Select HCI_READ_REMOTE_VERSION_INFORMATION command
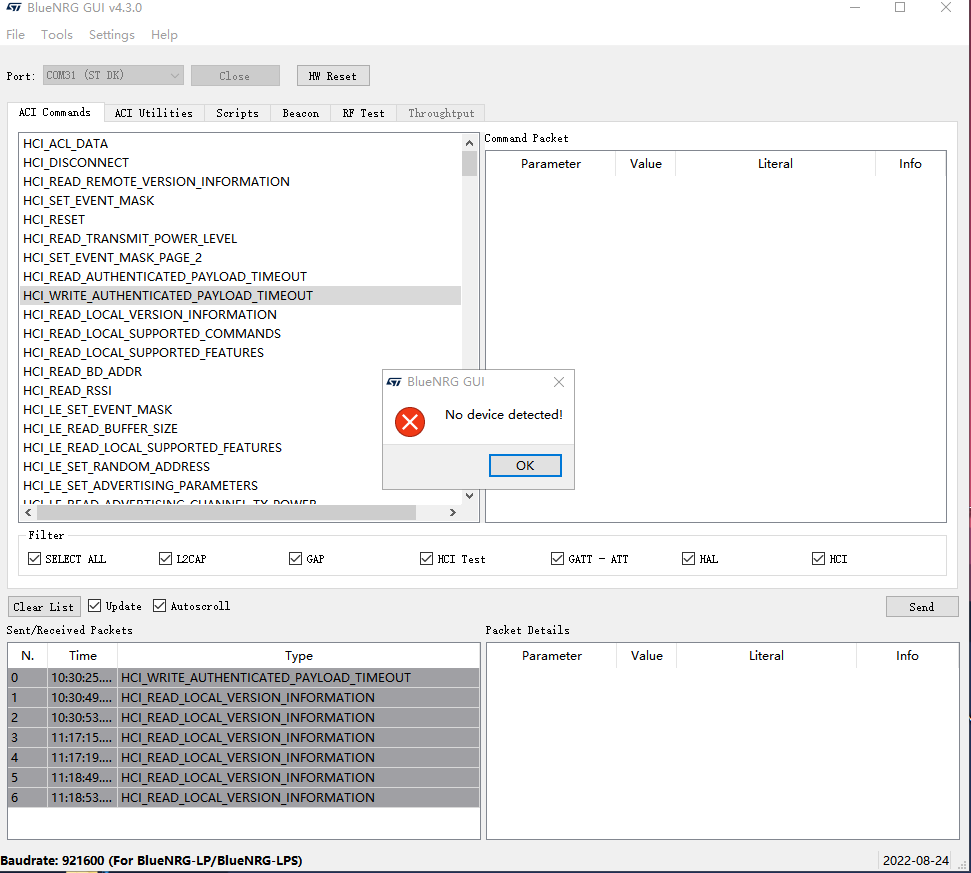The height and width of the screenshot is (873, 971). (240, 182)
